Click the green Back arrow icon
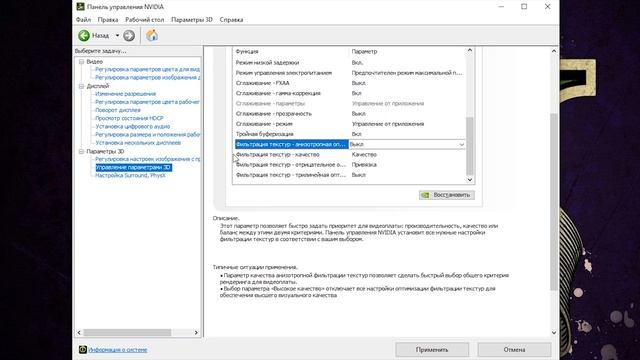The height and width of the screenshot is (360, 640). click(84, 36)
